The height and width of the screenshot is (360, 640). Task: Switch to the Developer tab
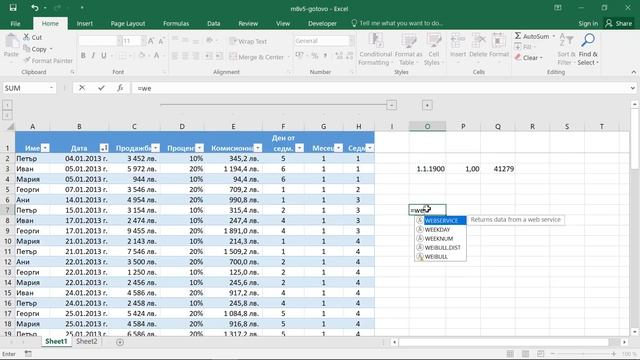(322, 23)
